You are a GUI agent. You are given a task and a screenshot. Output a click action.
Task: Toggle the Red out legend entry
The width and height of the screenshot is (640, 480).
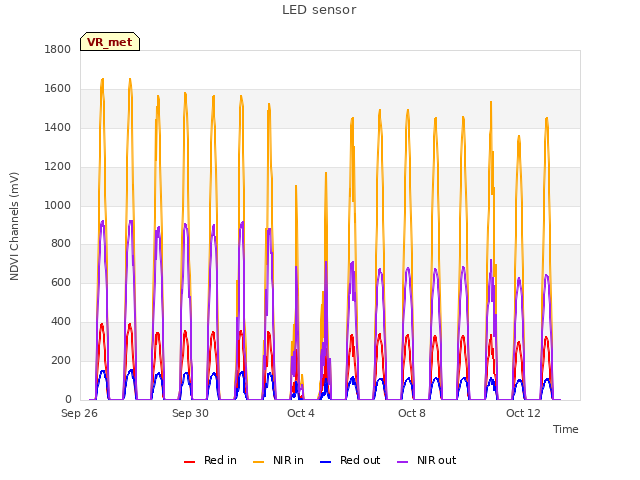point(350,460)
